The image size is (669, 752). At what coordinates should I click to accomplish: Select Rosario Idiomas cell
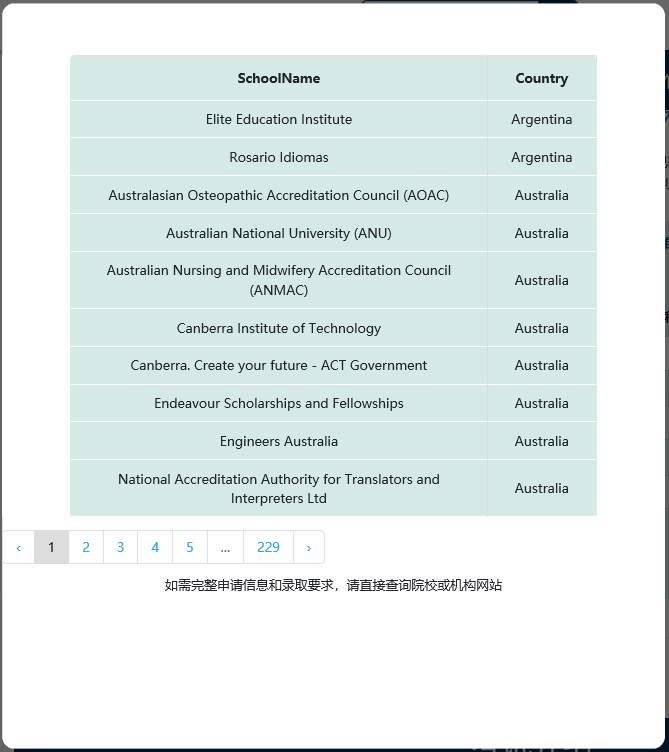tap(279, 157)
